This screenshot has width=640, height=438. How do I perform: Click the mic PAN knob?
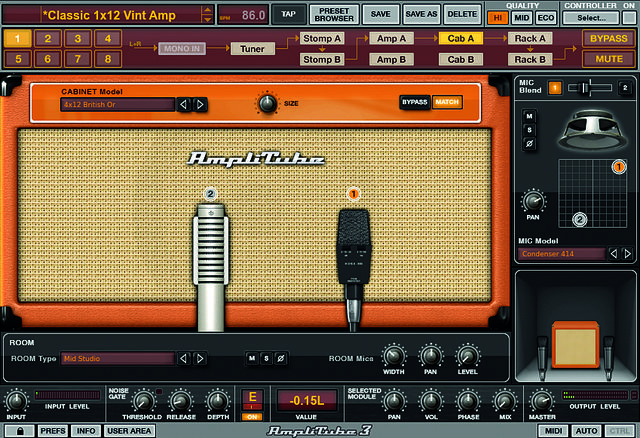click(533, 201)
